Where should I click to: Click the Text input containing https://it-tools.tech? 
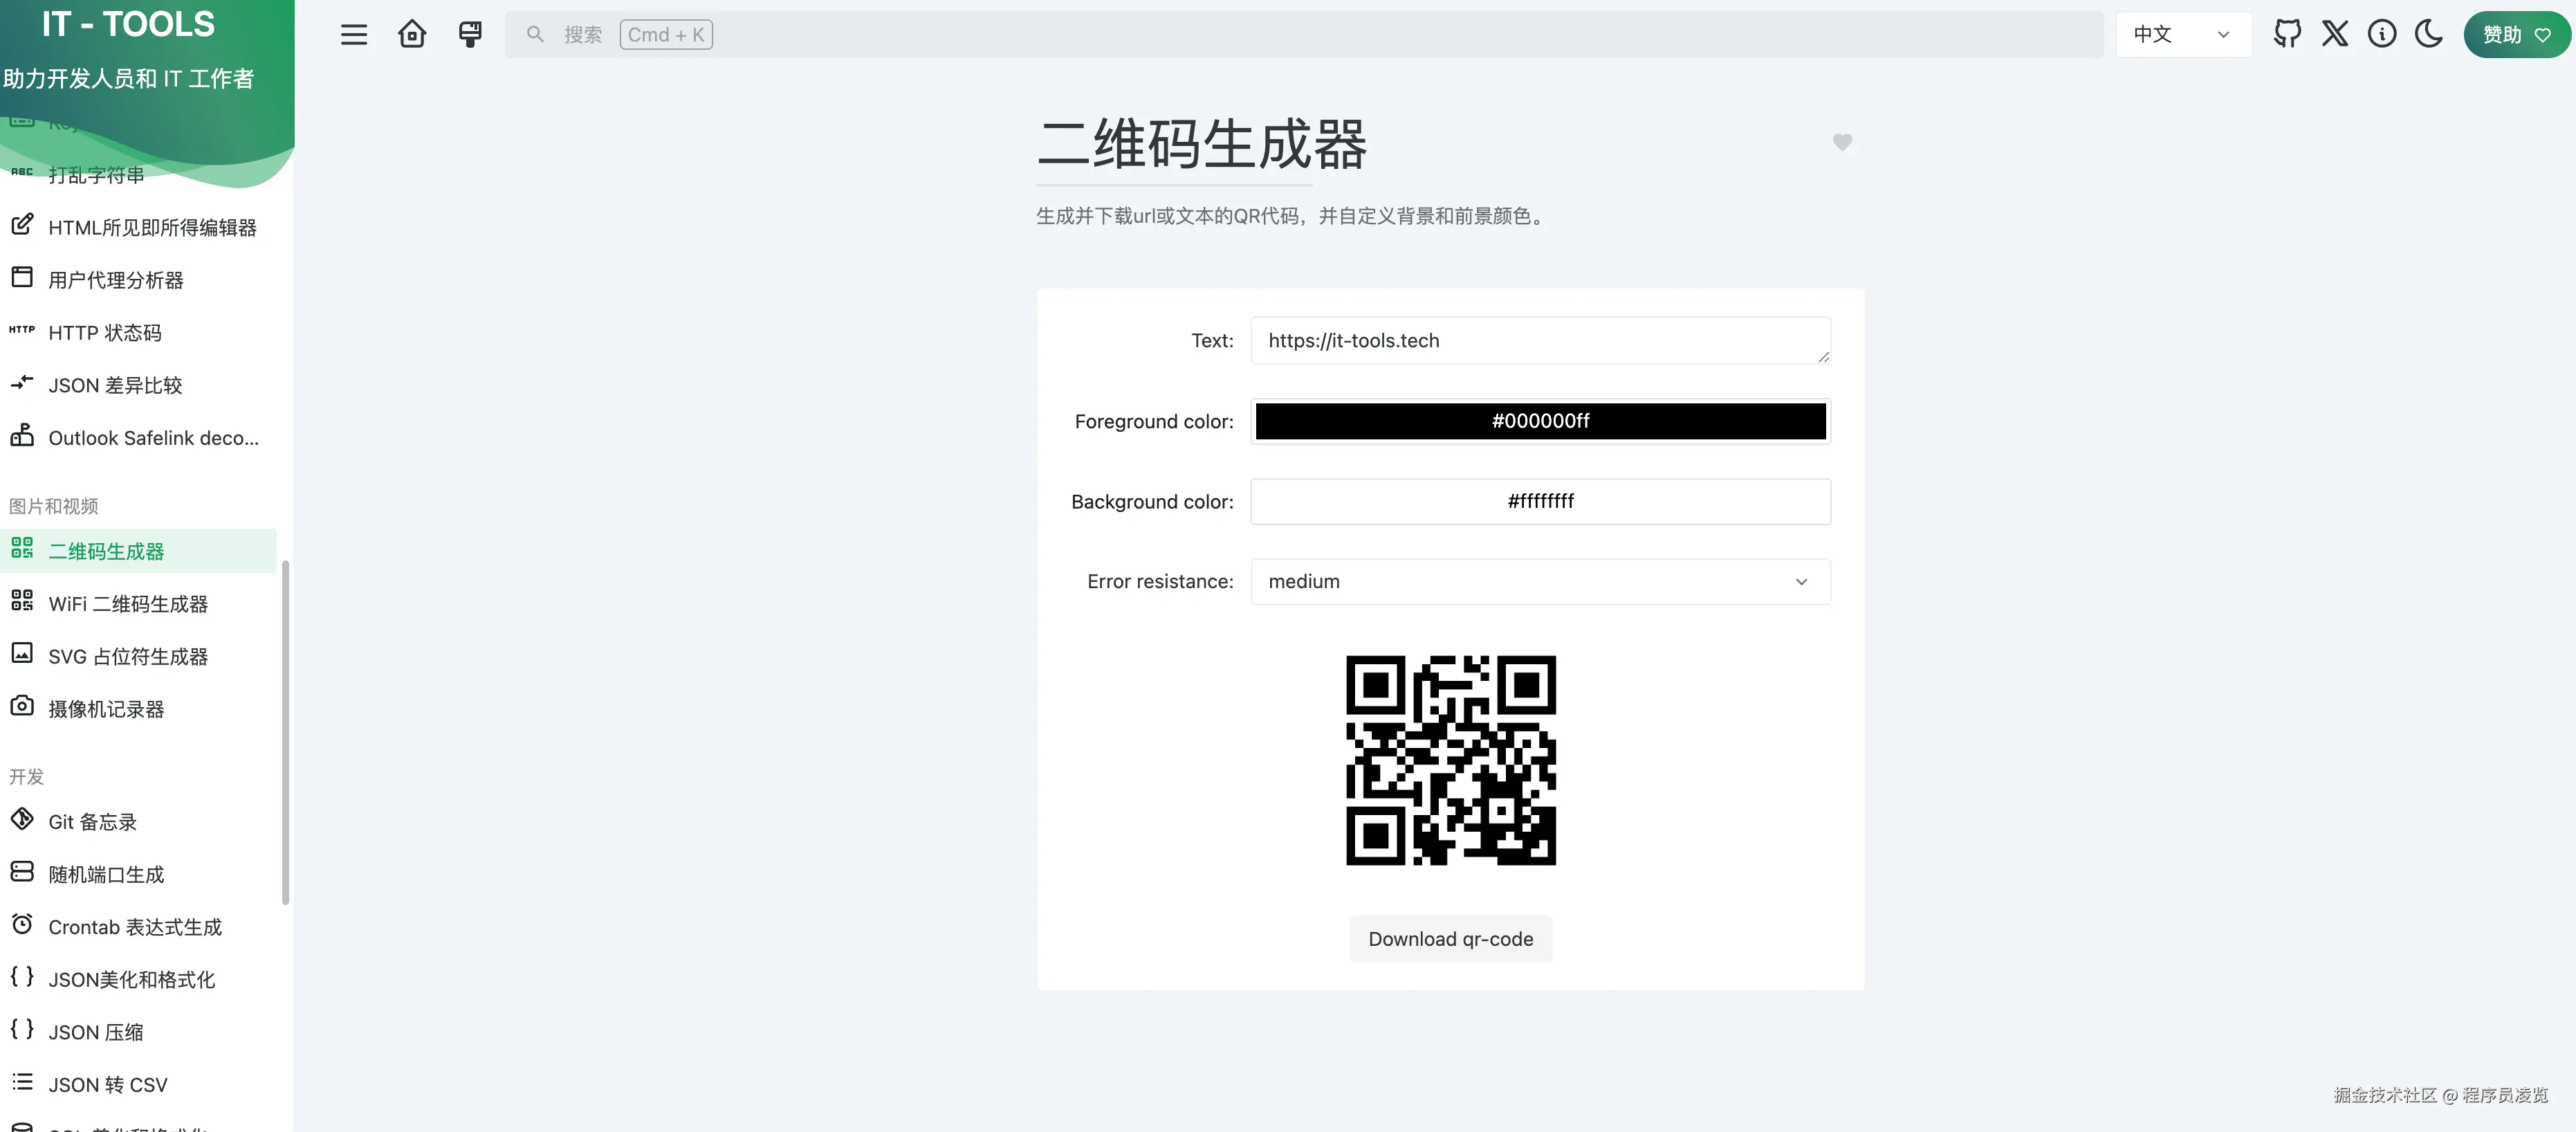1540,341
